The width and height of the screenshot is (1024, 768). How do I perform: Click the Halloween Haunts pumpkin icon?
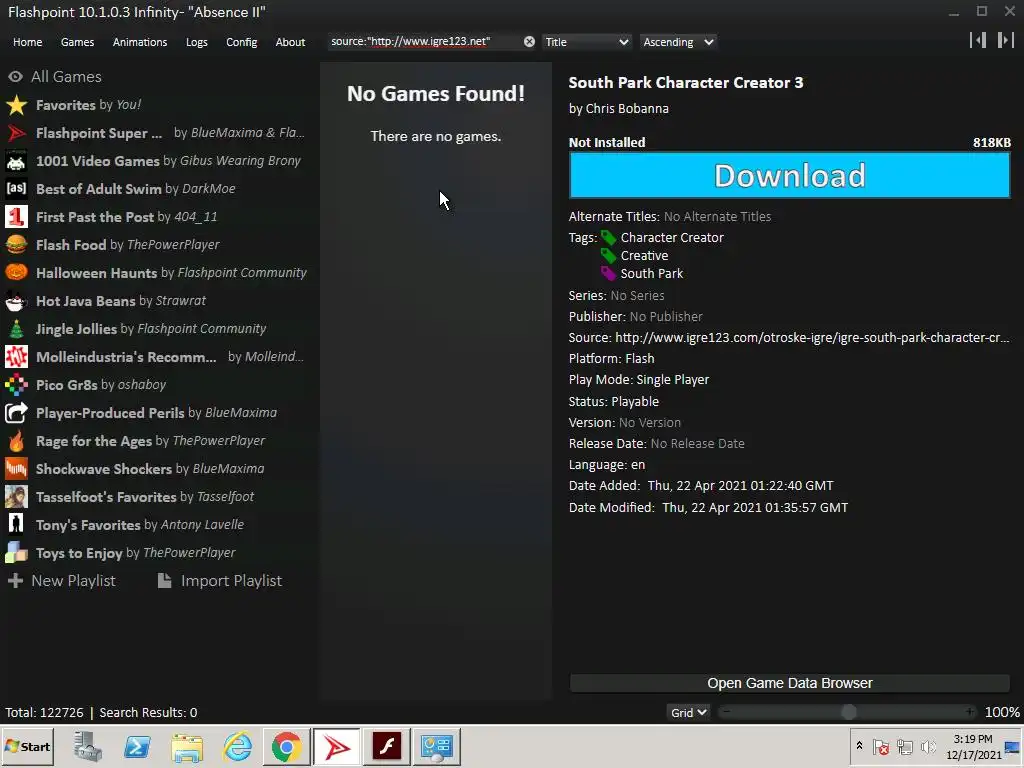tap(16, 273)
